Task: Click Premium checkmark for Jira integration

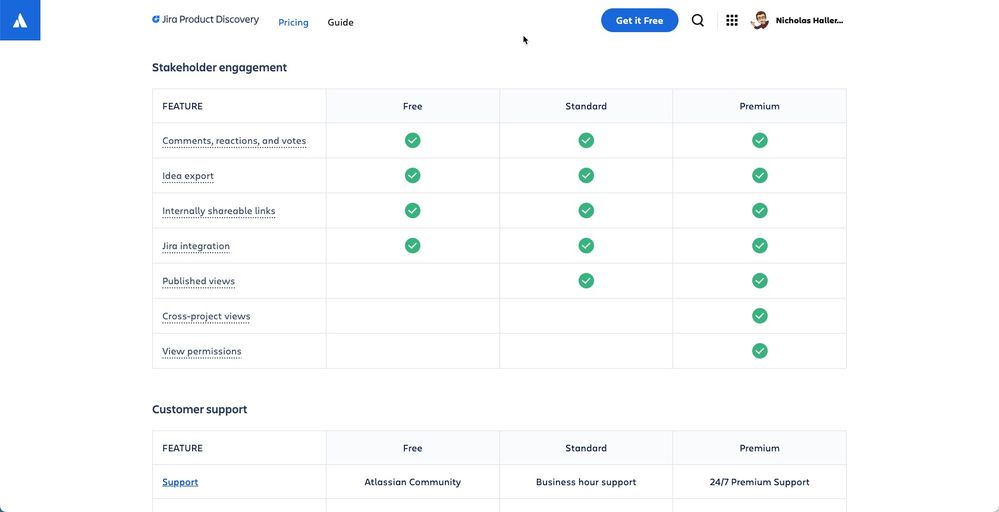Action: (x=759, y=245)
